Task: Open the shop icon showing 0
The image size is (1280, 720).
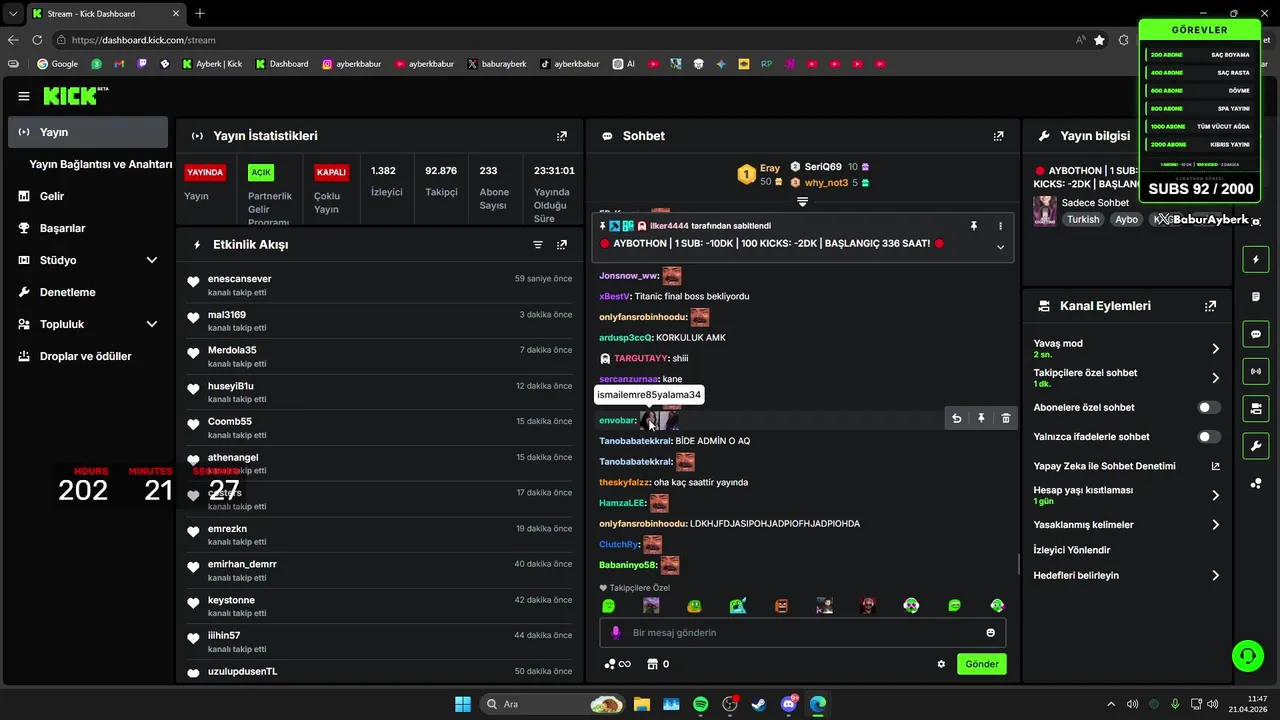Action: pos(658,664)
